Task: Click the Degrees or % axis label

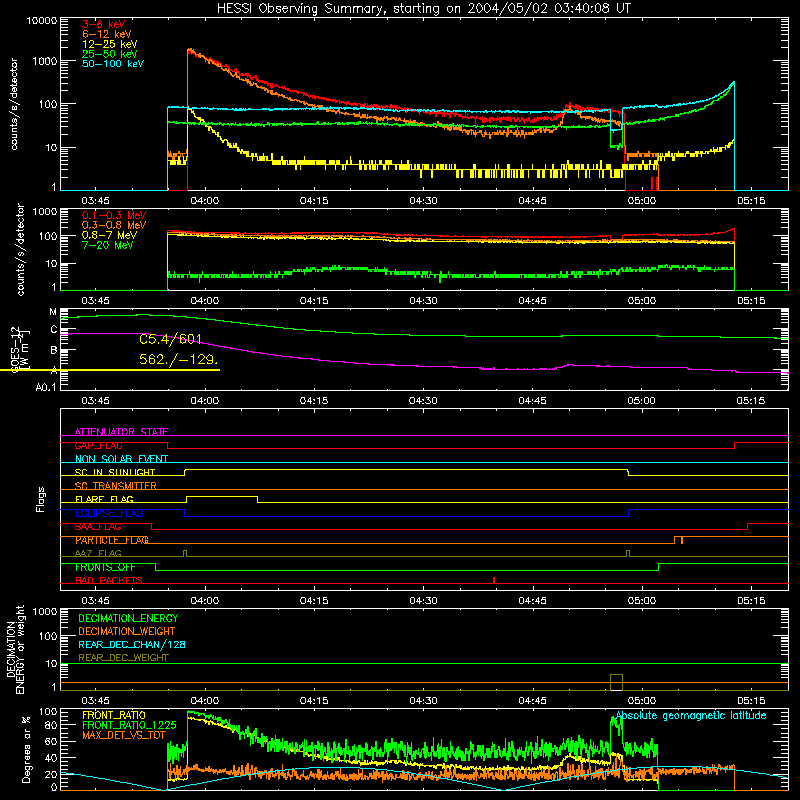Action: coord(26,750)
